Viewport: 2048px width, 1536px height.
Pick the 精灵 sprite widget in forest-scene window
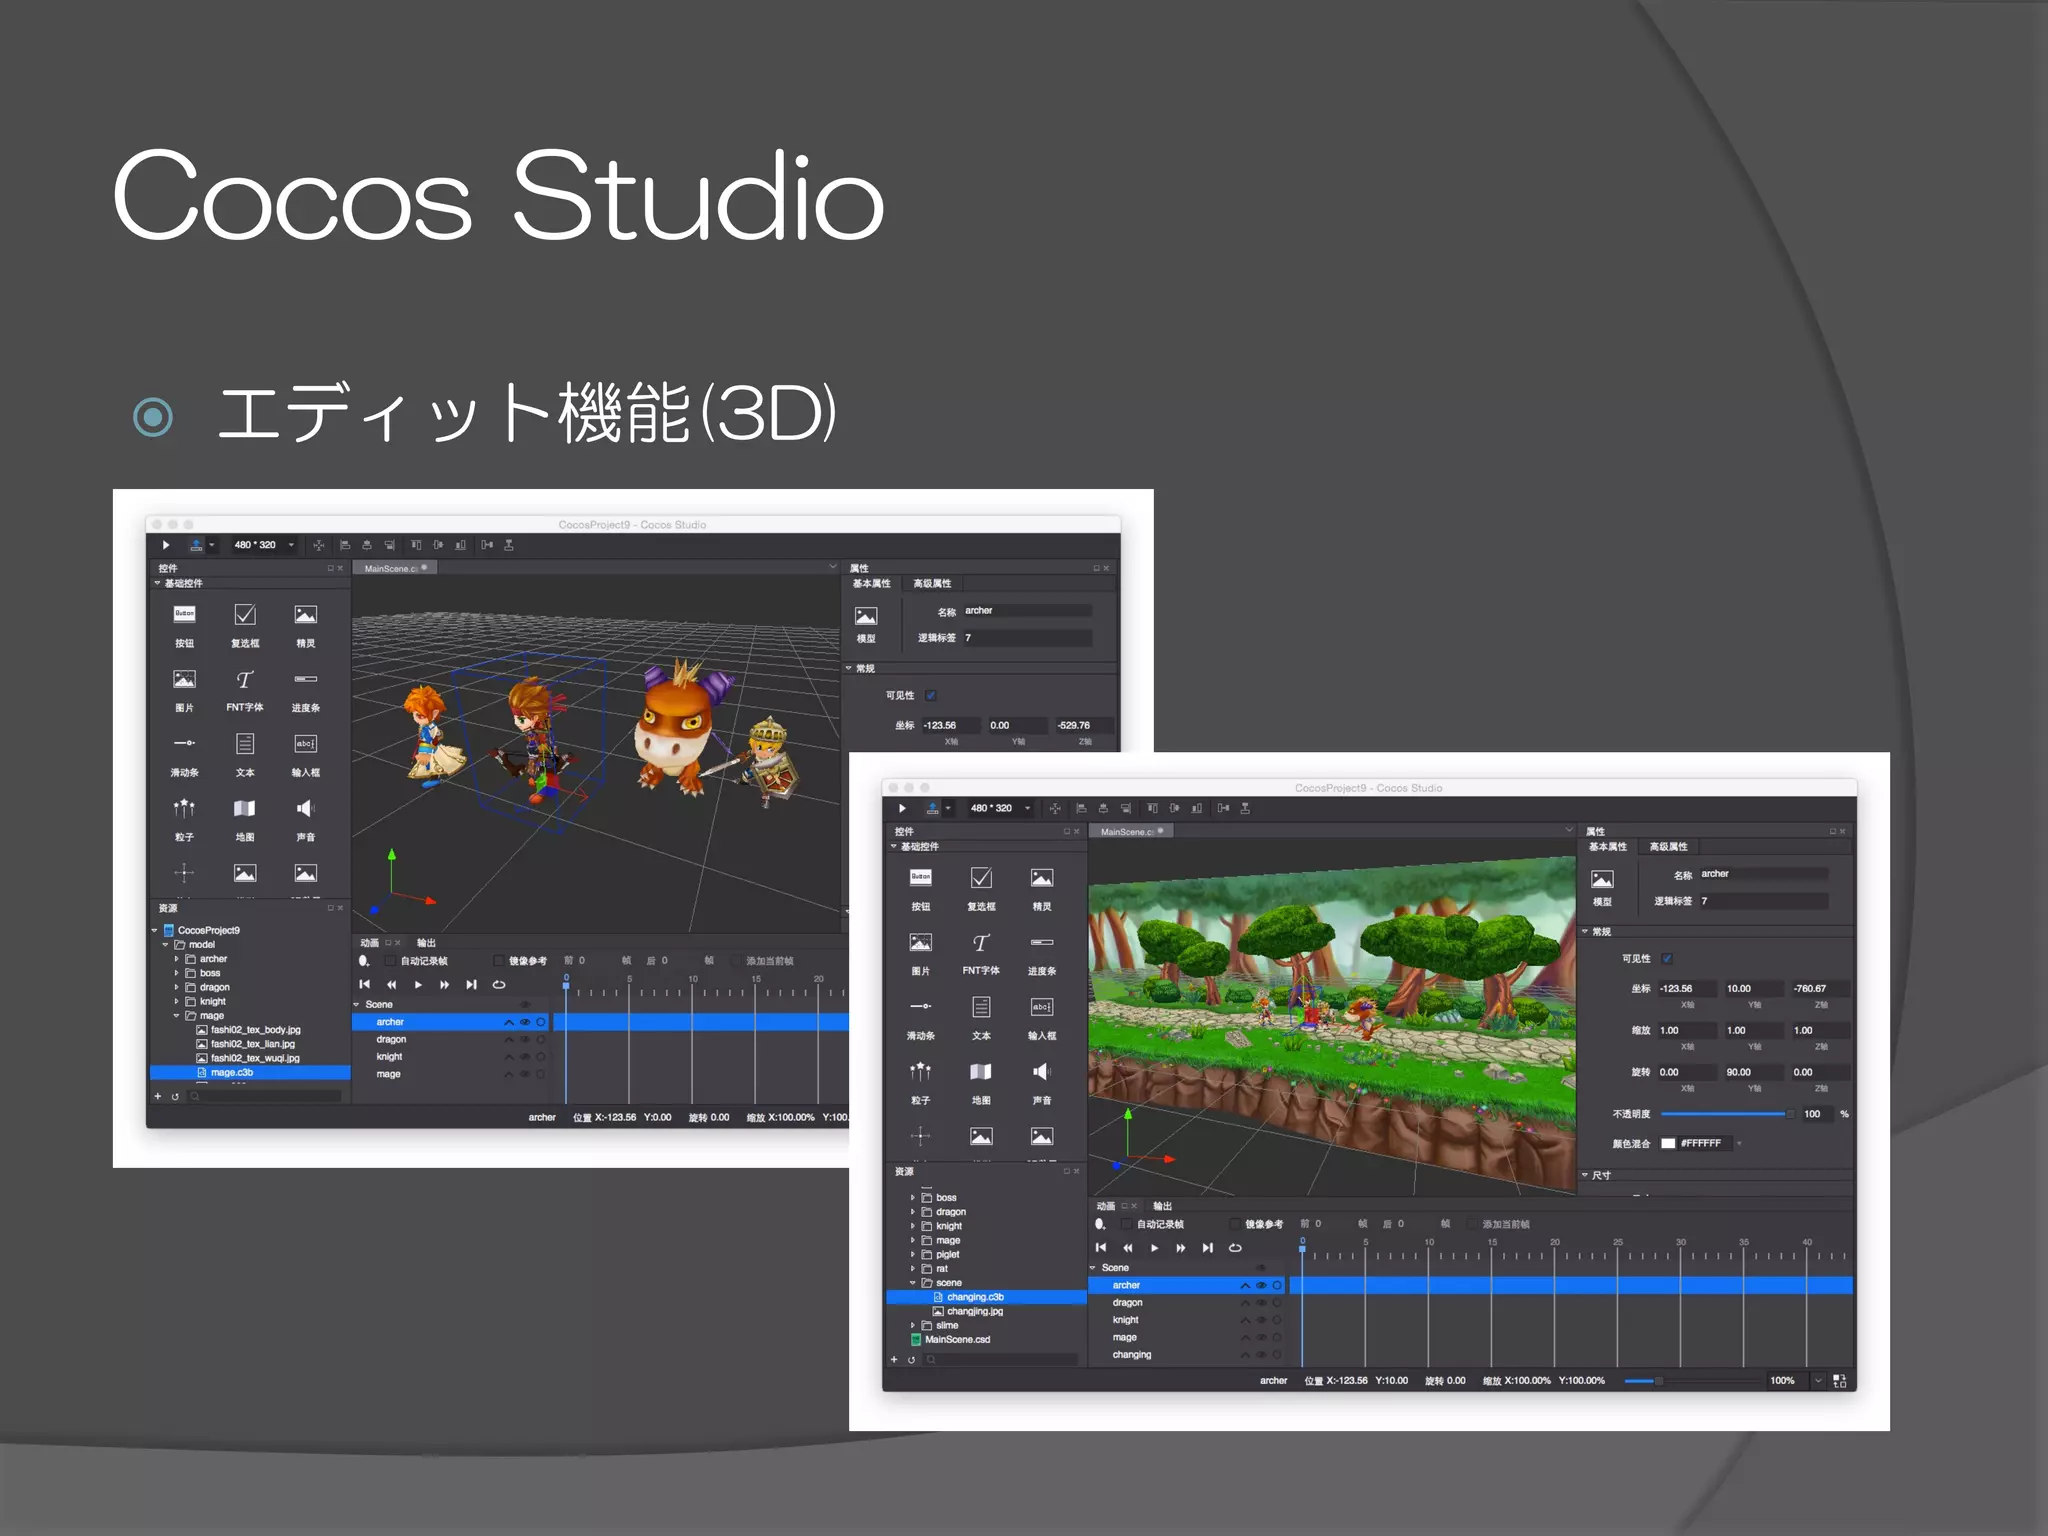tap(1041, 878)
